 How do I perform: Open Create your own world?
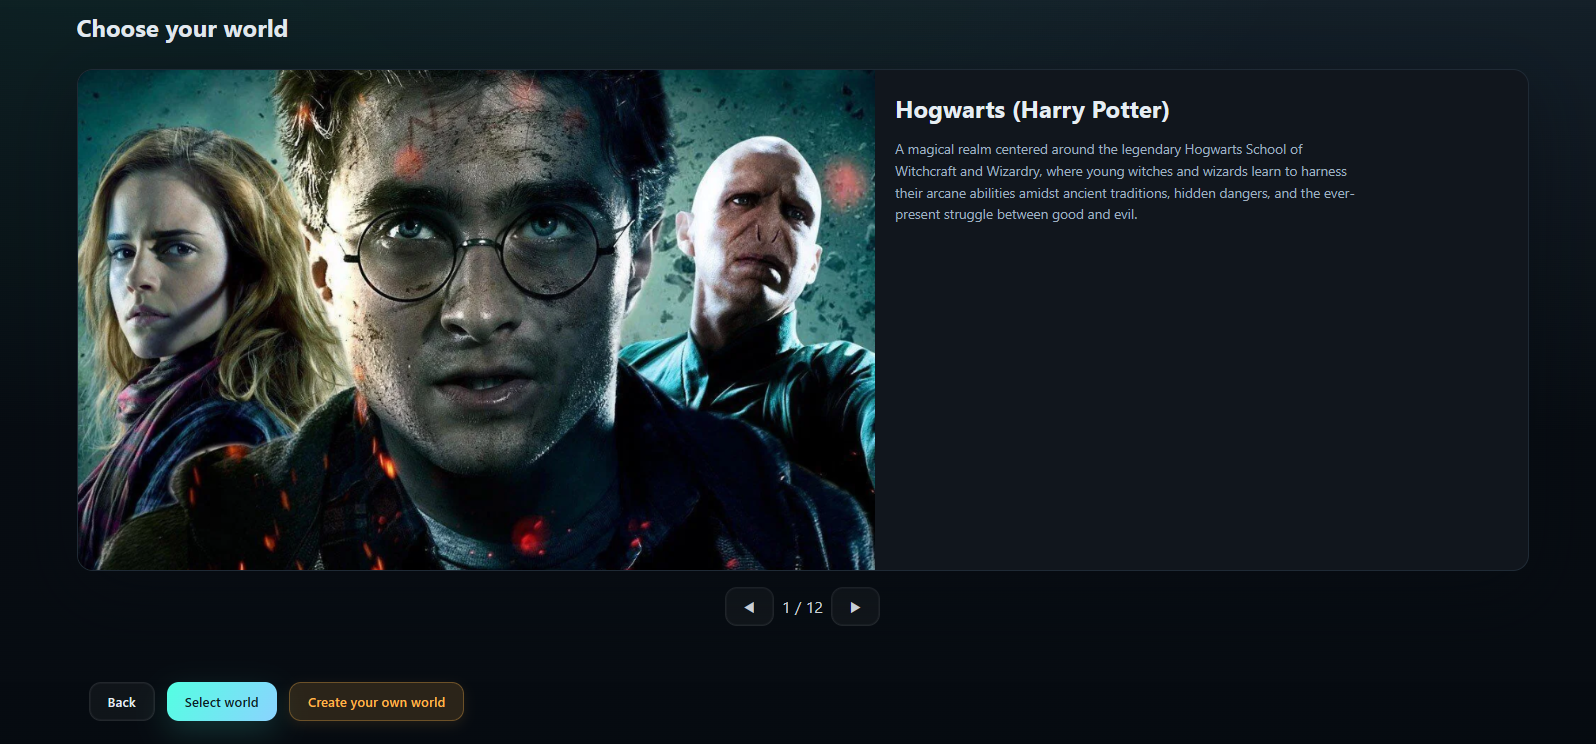376,702
